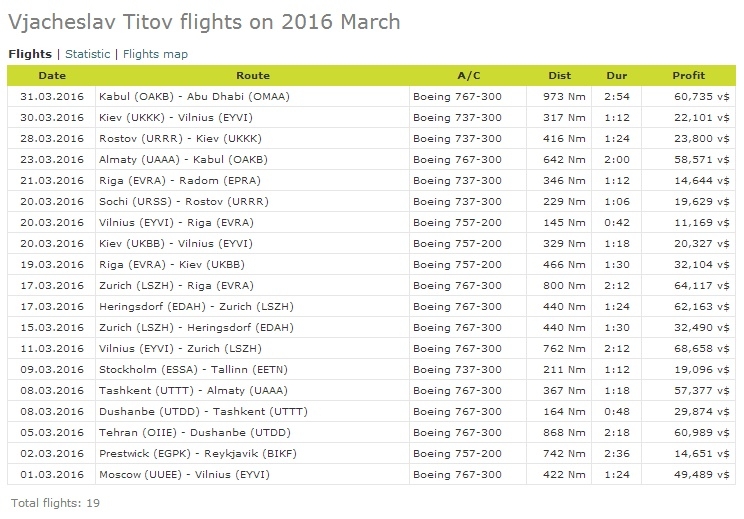Select the Flights tab
Viewport: 744px width, 519px height.
click(x=30, y=54)
